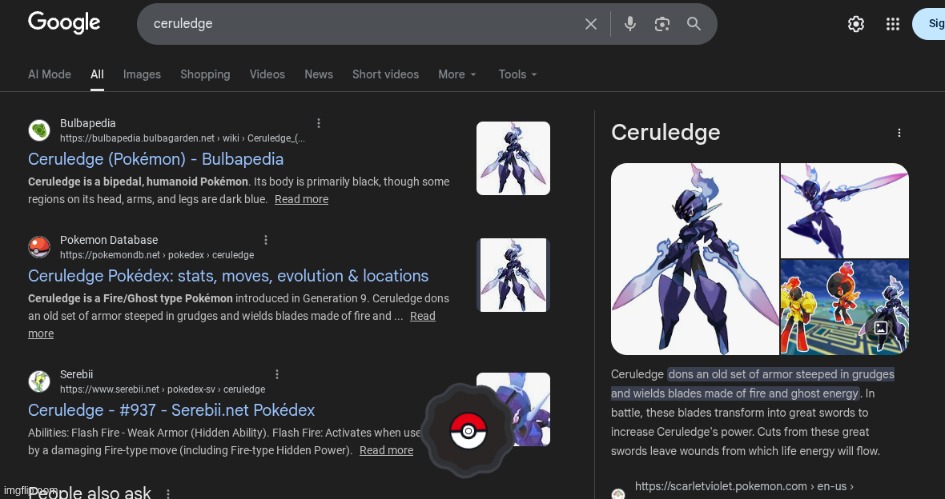Expand the More dropdown in search tabs

pos(457,74)
